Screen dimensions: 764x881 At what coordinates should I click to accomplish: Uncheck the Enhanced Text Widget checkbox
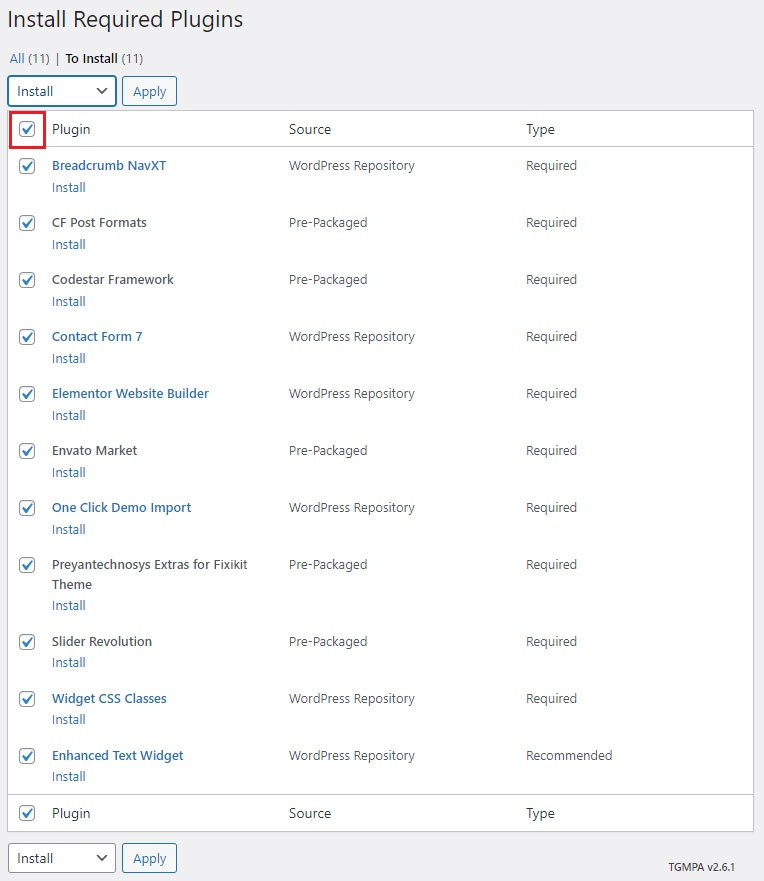[x=27, y=756]
